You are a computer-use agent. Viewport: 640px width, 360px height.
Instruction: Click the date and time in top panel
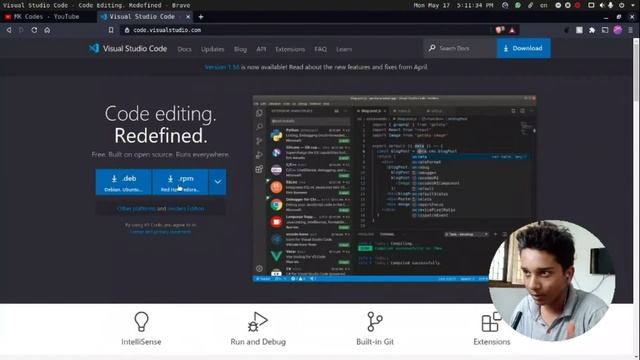453,5
